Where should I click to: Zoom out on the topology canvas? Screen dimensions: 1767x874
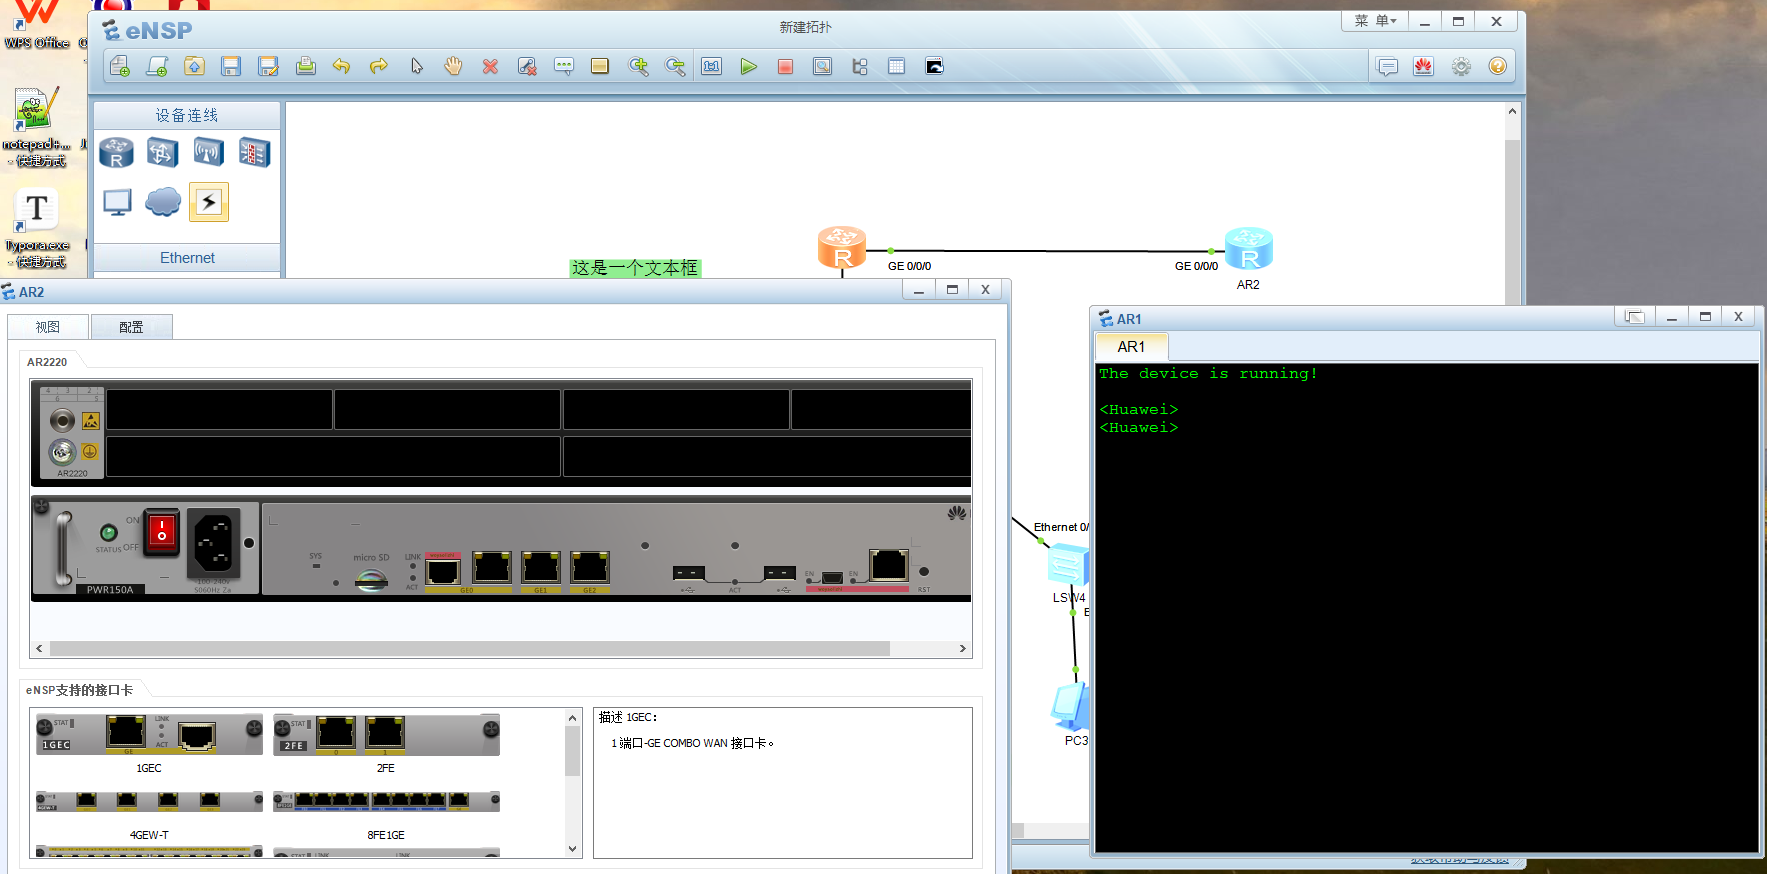click(x=675, y=66)
